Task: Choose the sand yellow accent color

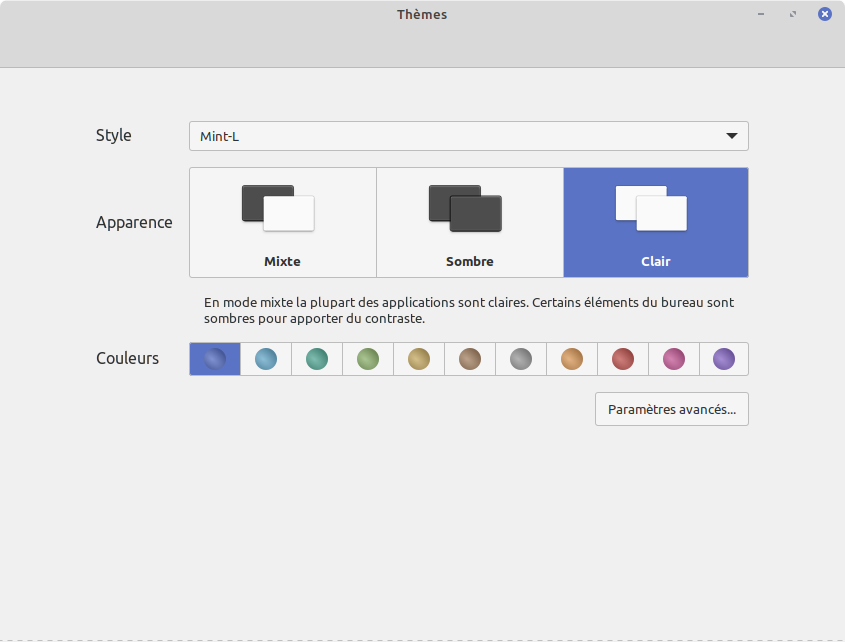Action: 419,359
